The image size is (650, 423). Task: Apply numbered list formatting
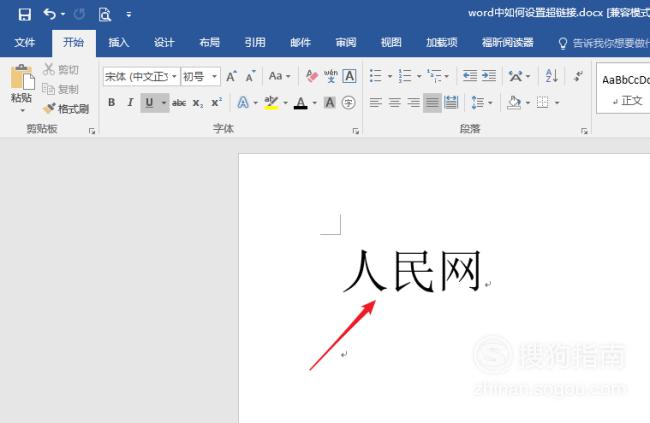click(x=405, y=76)
